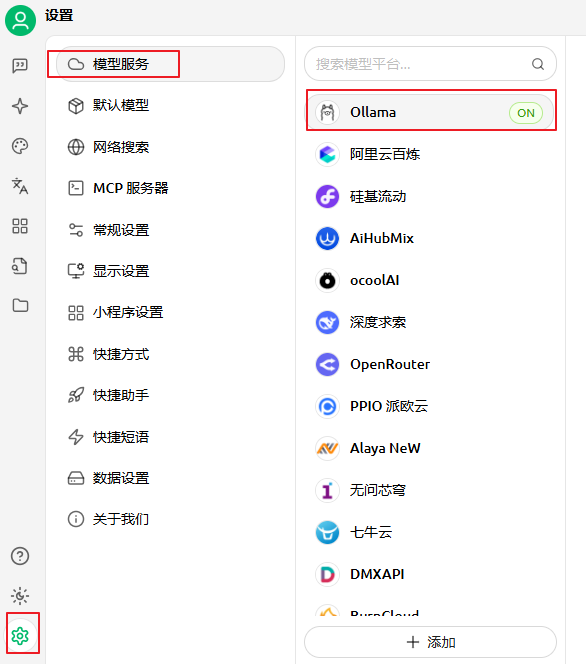Select the Ollama provider with ON badge
The width and height of the screenshot is (586, 664).
click(430, 112)
